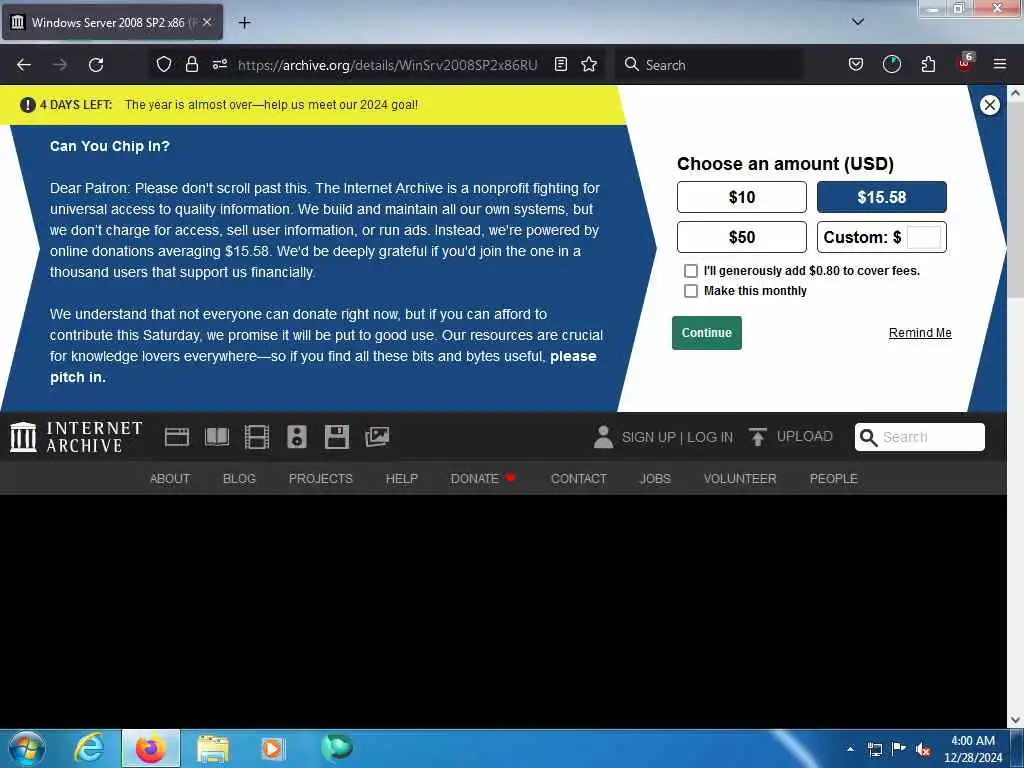Viewport: 1024px width, 768px height.
Task: Open the PROJECTS menu item
Action: pos(321,479)
